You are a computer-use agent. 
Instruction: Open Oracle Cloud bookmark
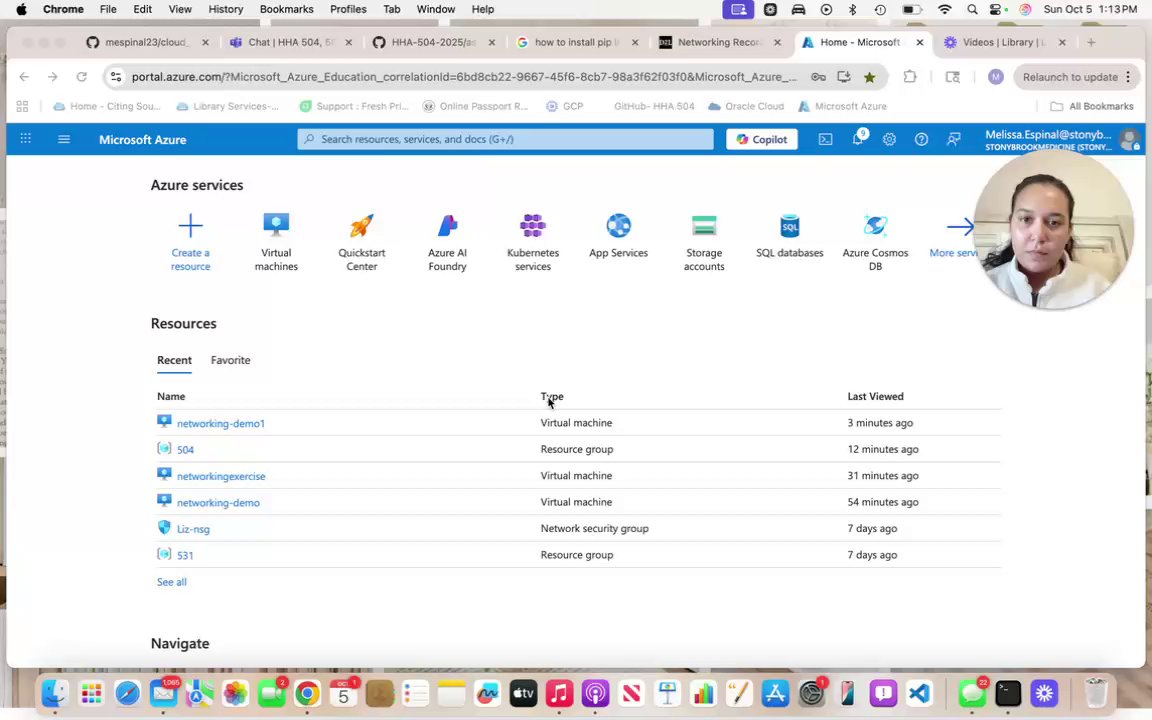coord(746,107)
